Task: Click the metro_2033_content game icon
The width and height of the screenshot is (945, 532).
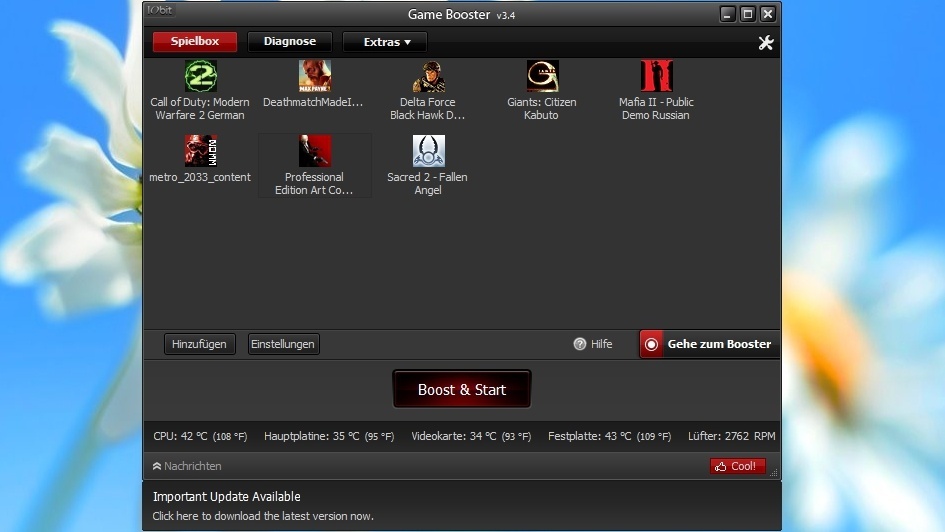Action: point(200,151)
